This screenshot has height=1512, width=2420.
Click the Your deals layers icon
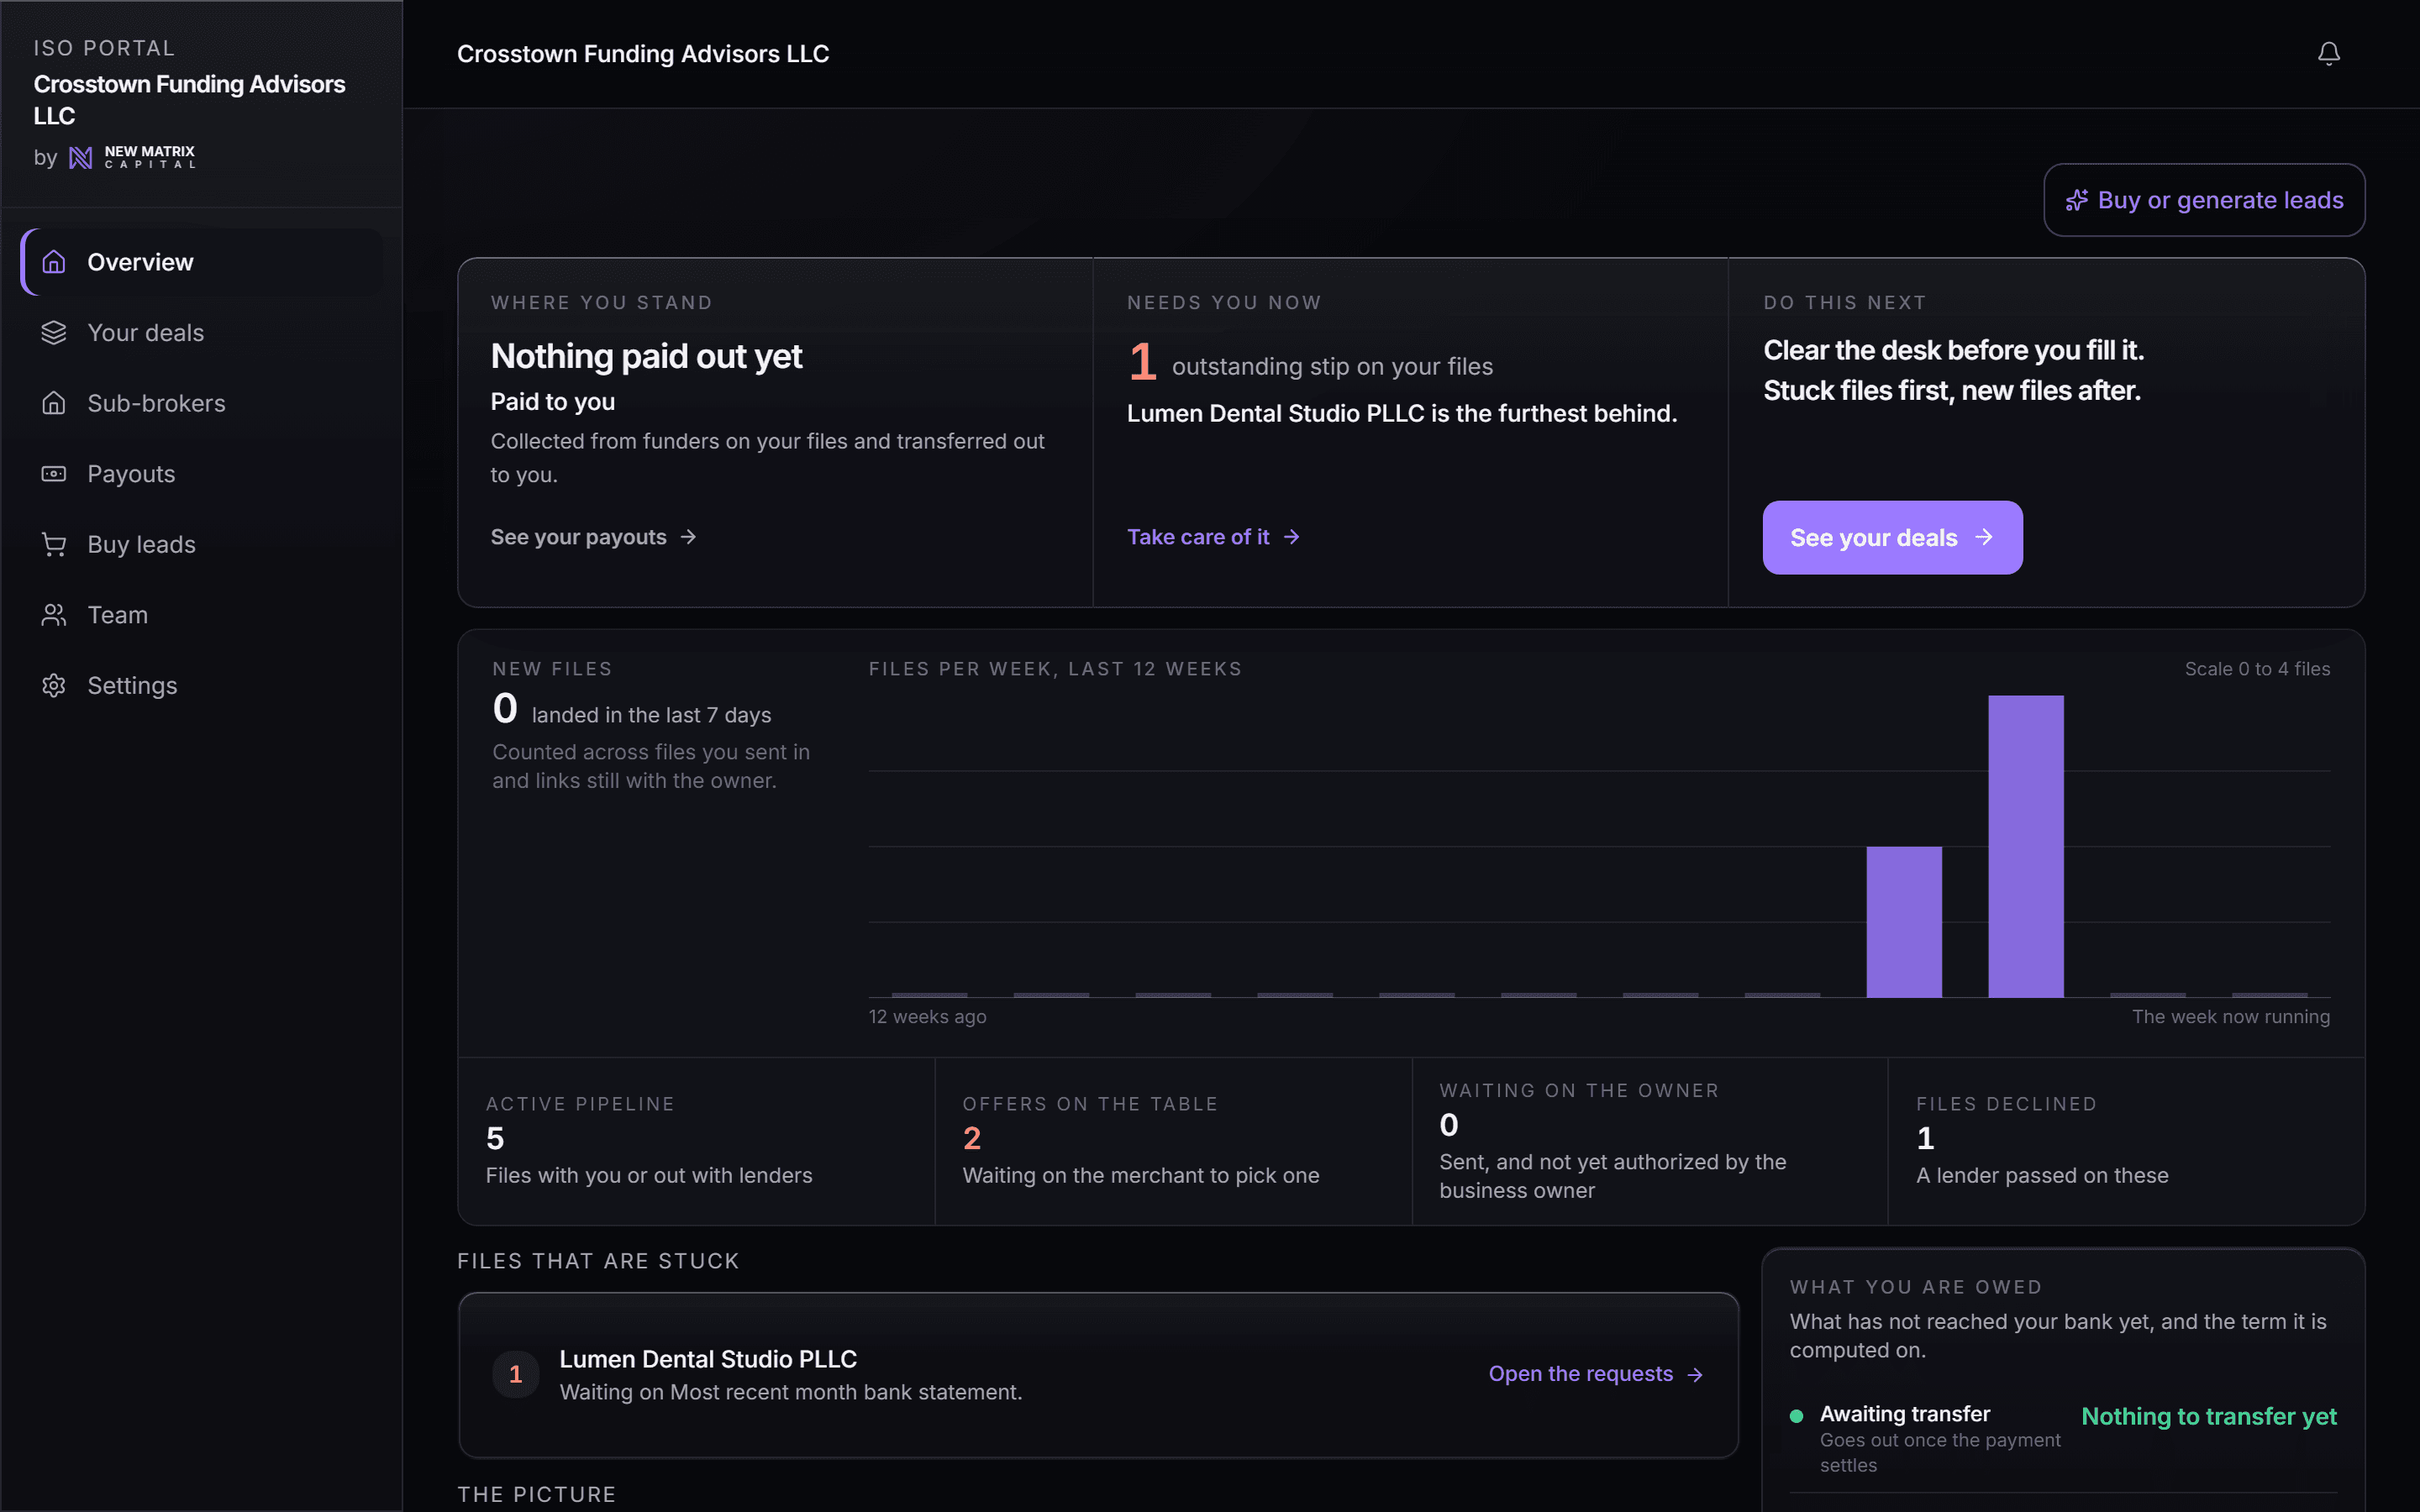(x=54, y=333)
